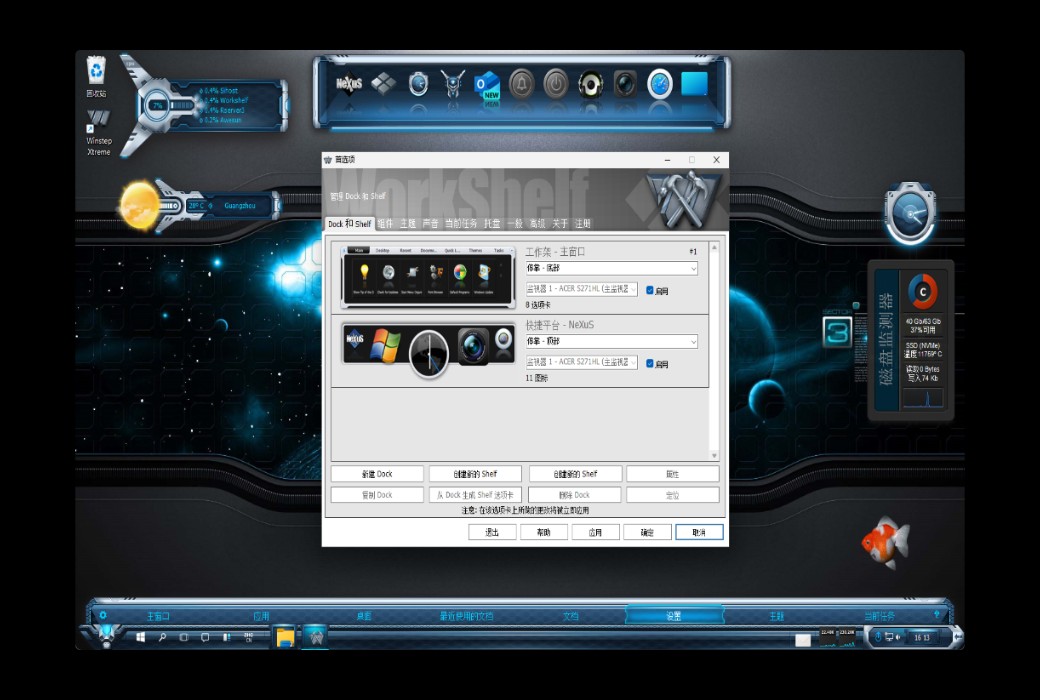Viewport: 1040px width, 700px height.
Task: Click the 新建 Dock button
Action: coord(377,473)
